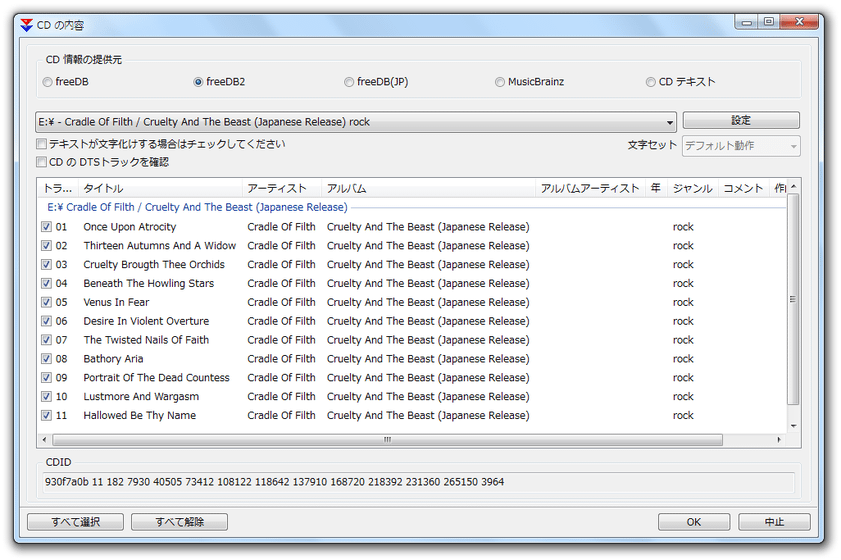Select the title 'Desire In Violent Overture'

146,321
